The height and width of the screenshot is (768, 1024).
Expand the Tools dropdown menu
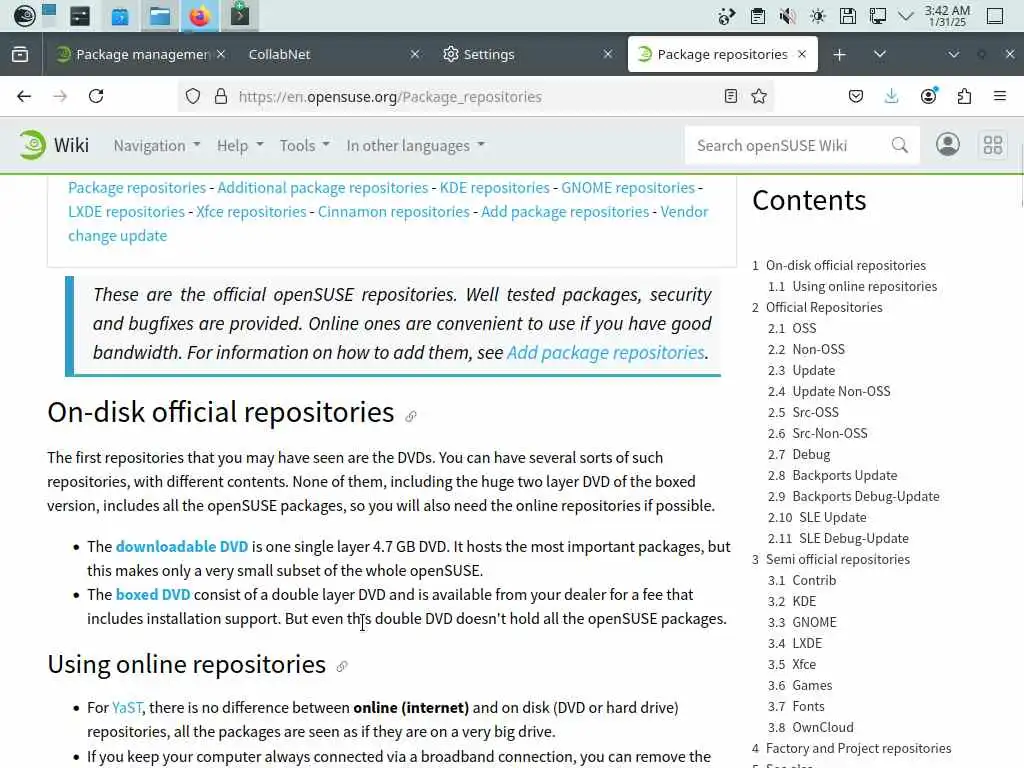click(x=305, y=146)
